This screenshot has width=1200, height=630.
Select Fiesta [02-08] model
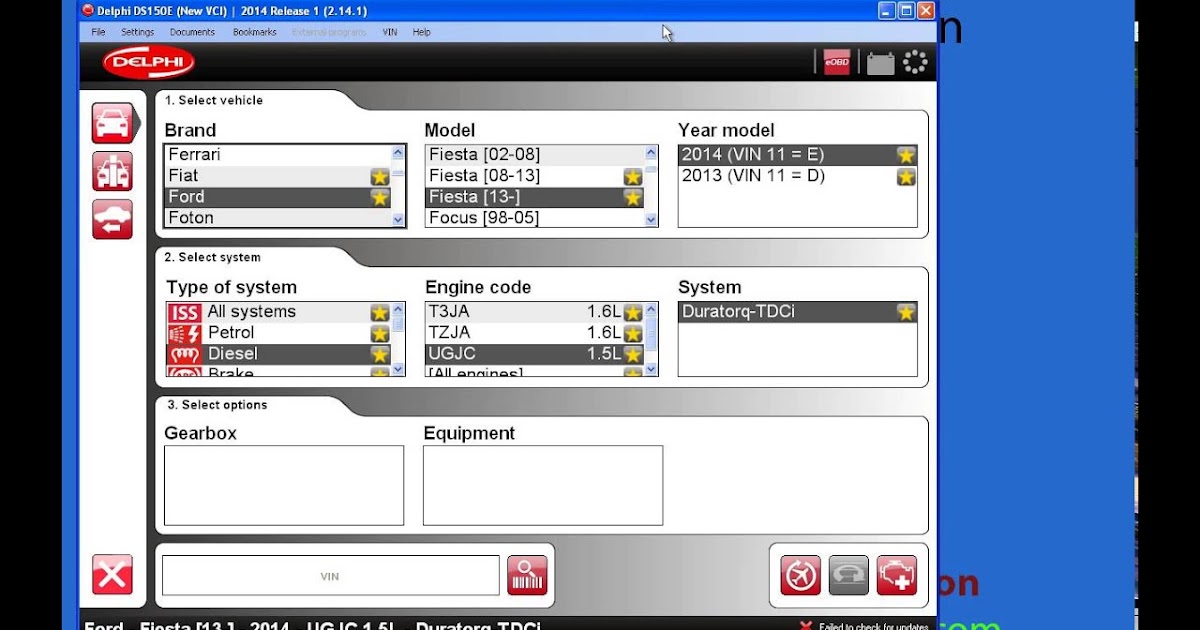534,155
